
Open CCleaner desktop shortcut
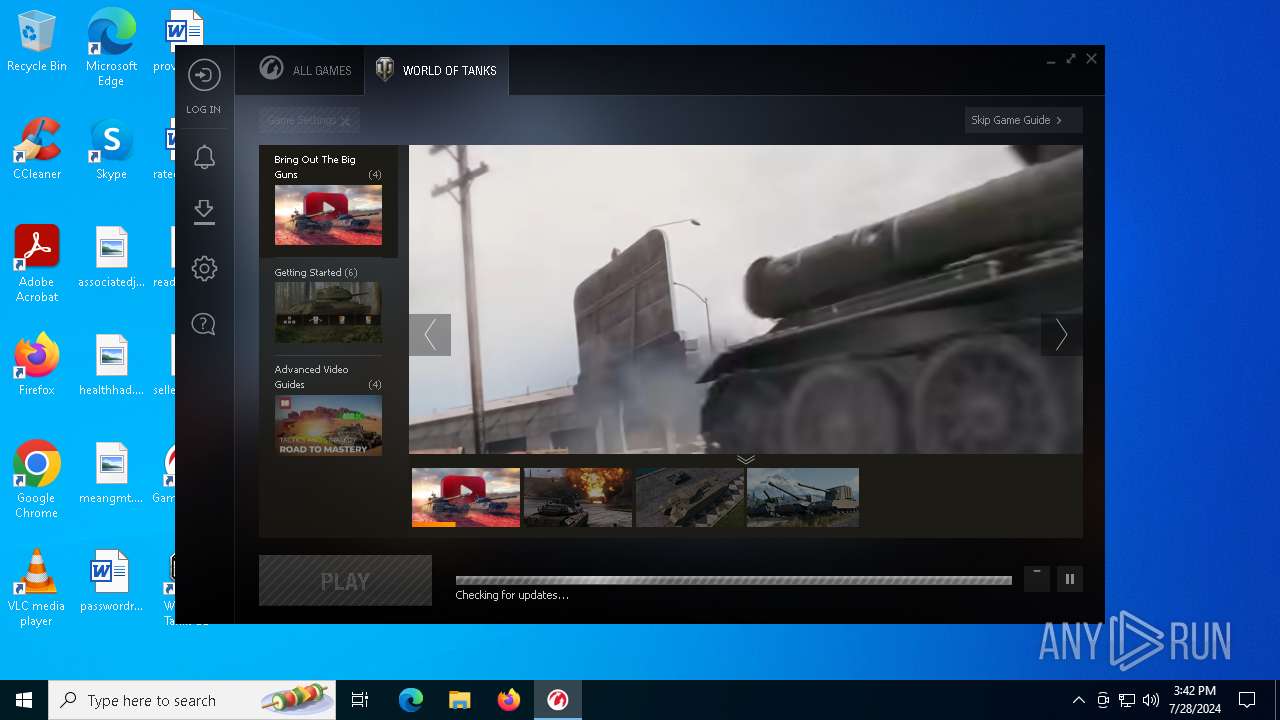(x=37, y=149)
